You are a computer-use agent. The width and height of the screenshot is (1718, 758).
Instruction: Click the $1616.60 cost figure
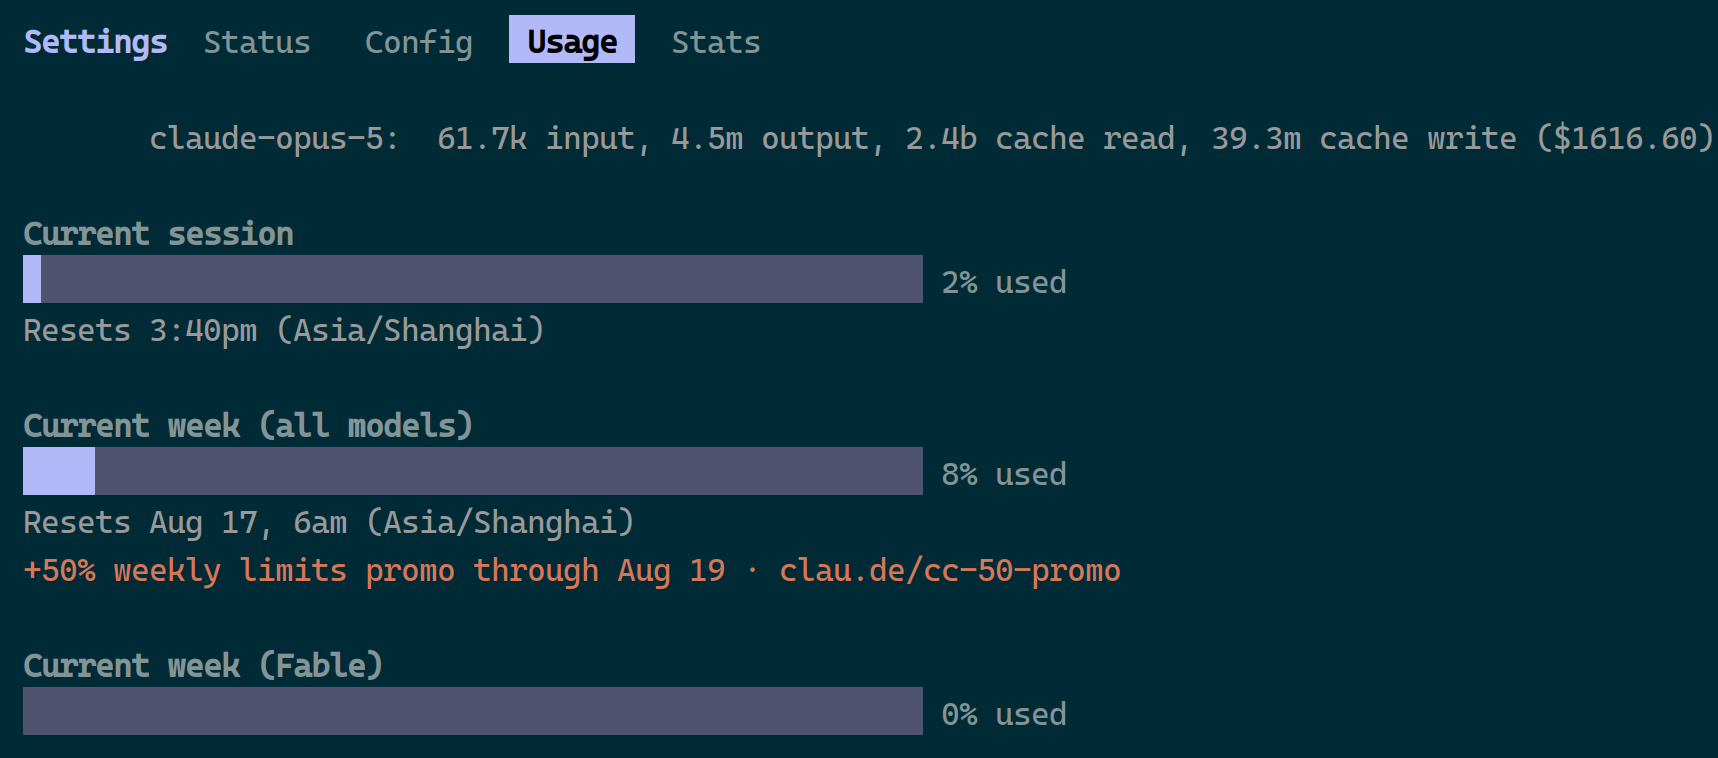point(1625,138)
